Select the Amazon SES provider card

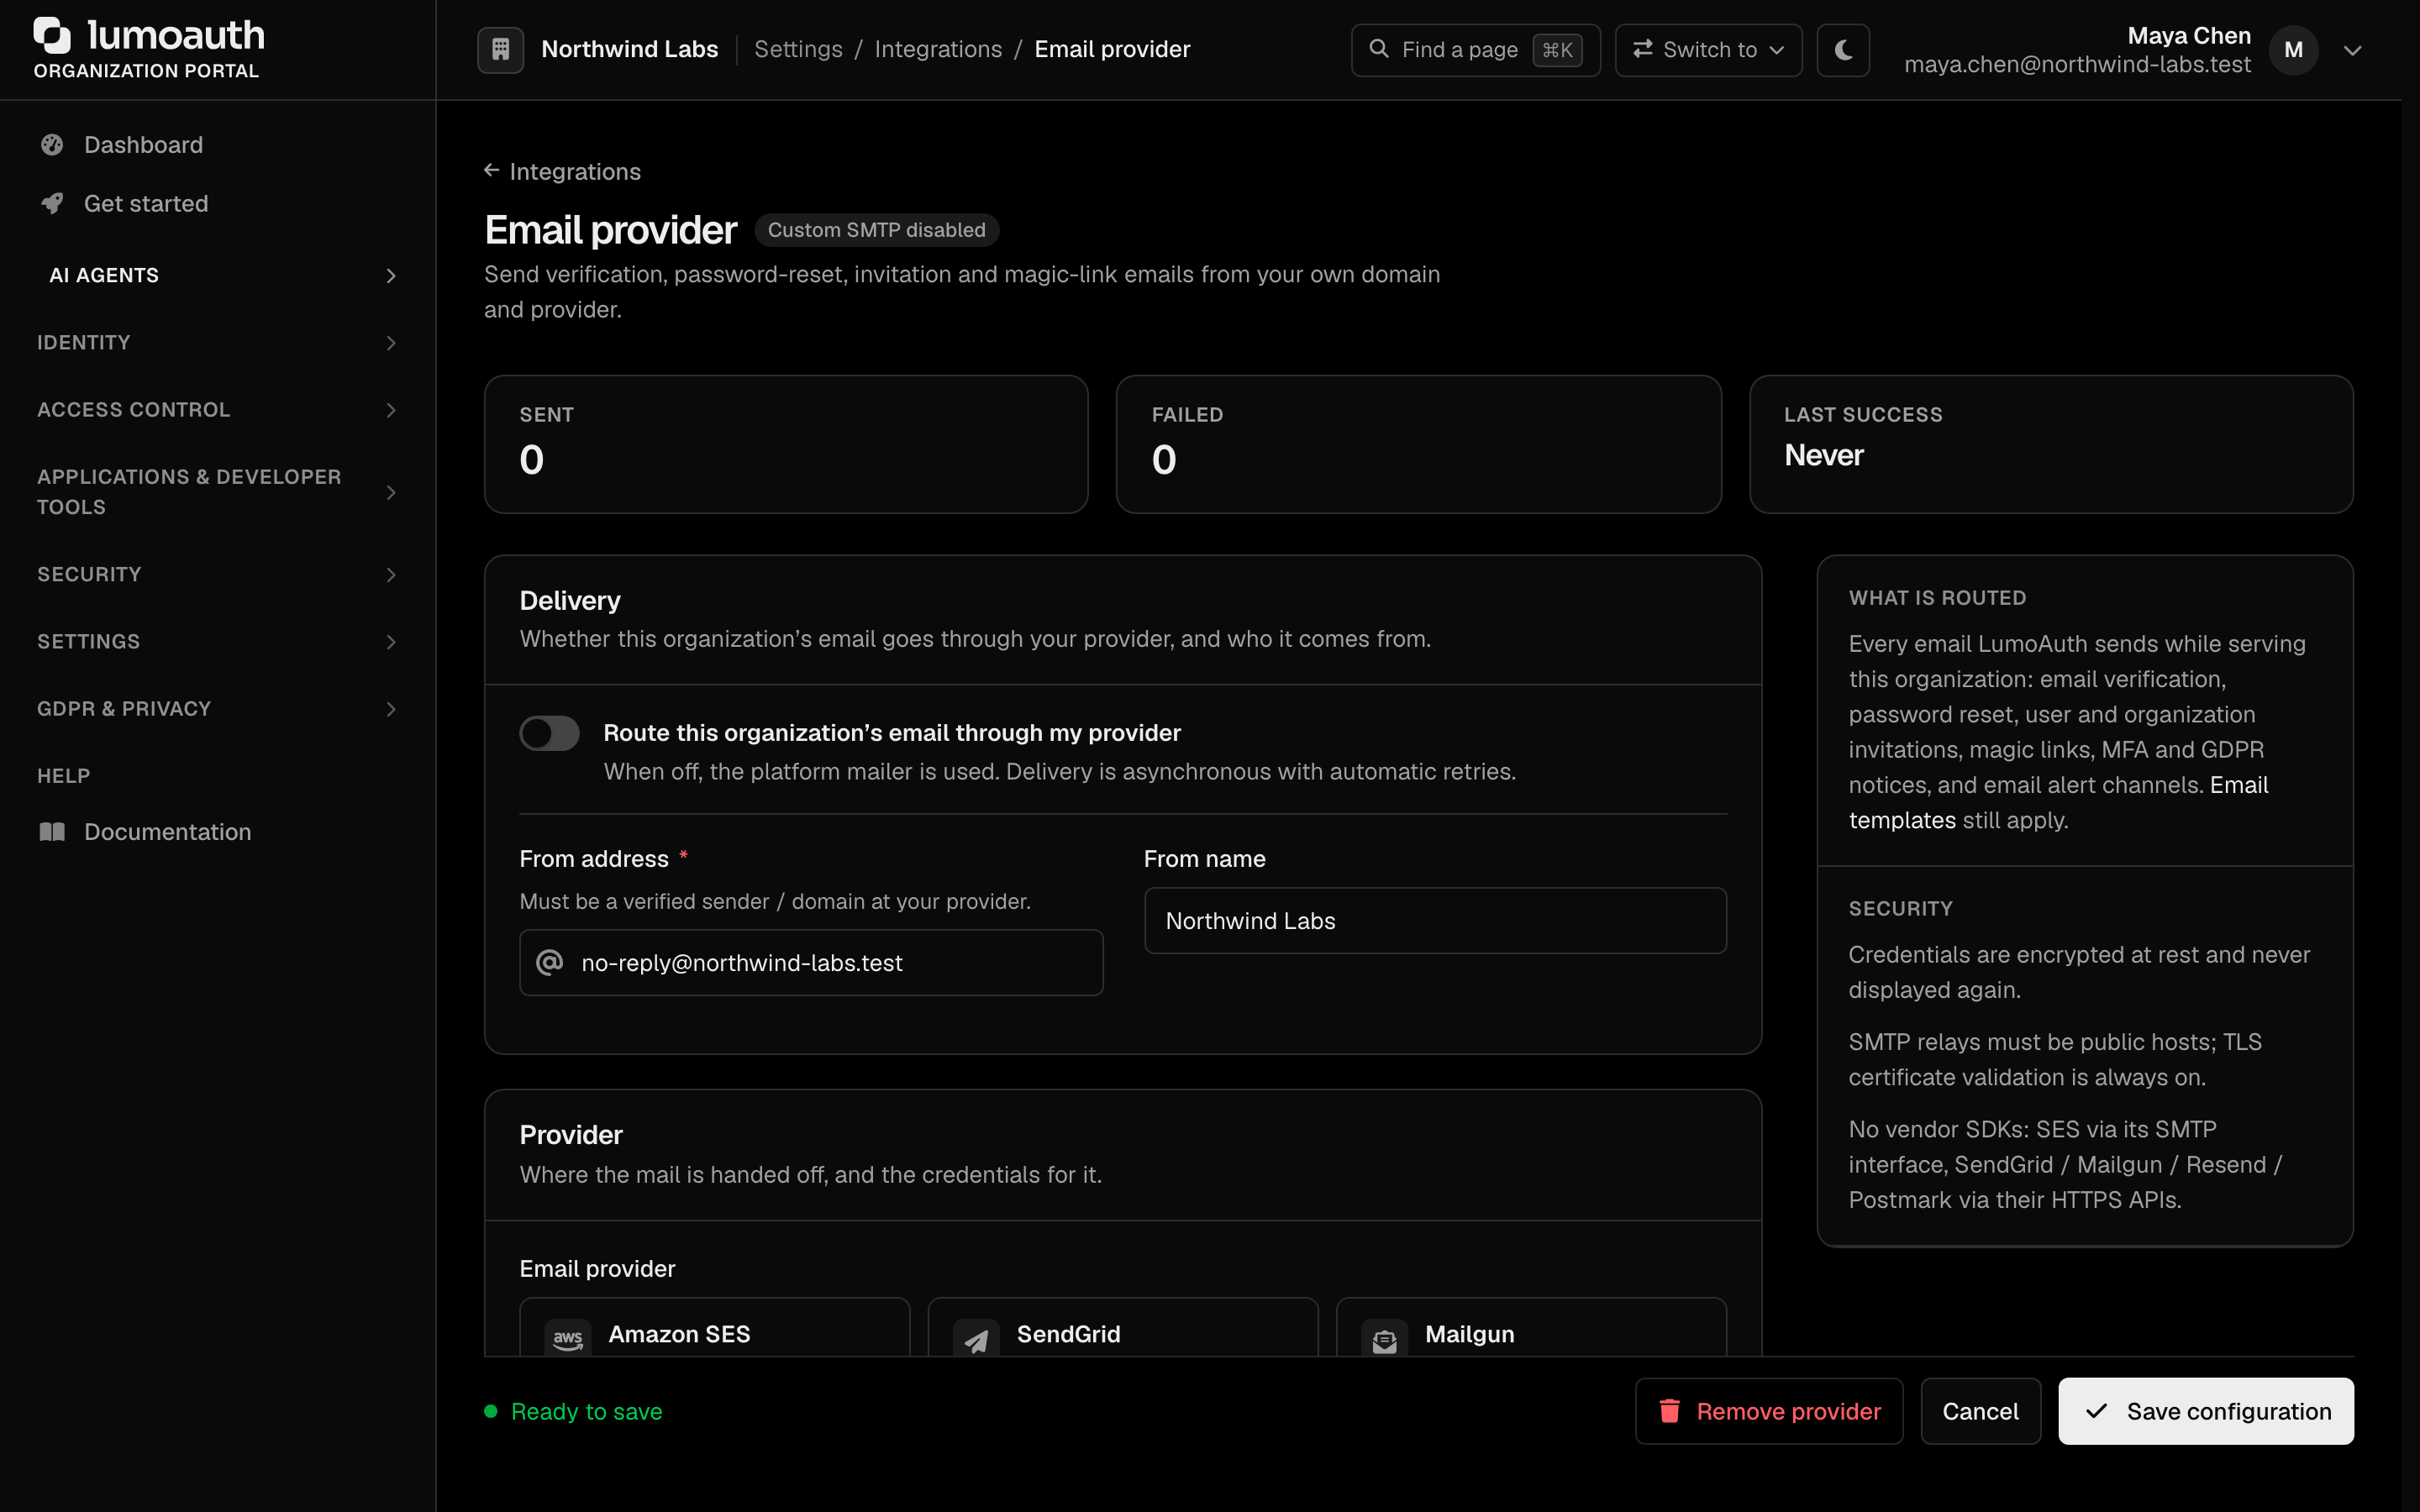(714, 1327)
